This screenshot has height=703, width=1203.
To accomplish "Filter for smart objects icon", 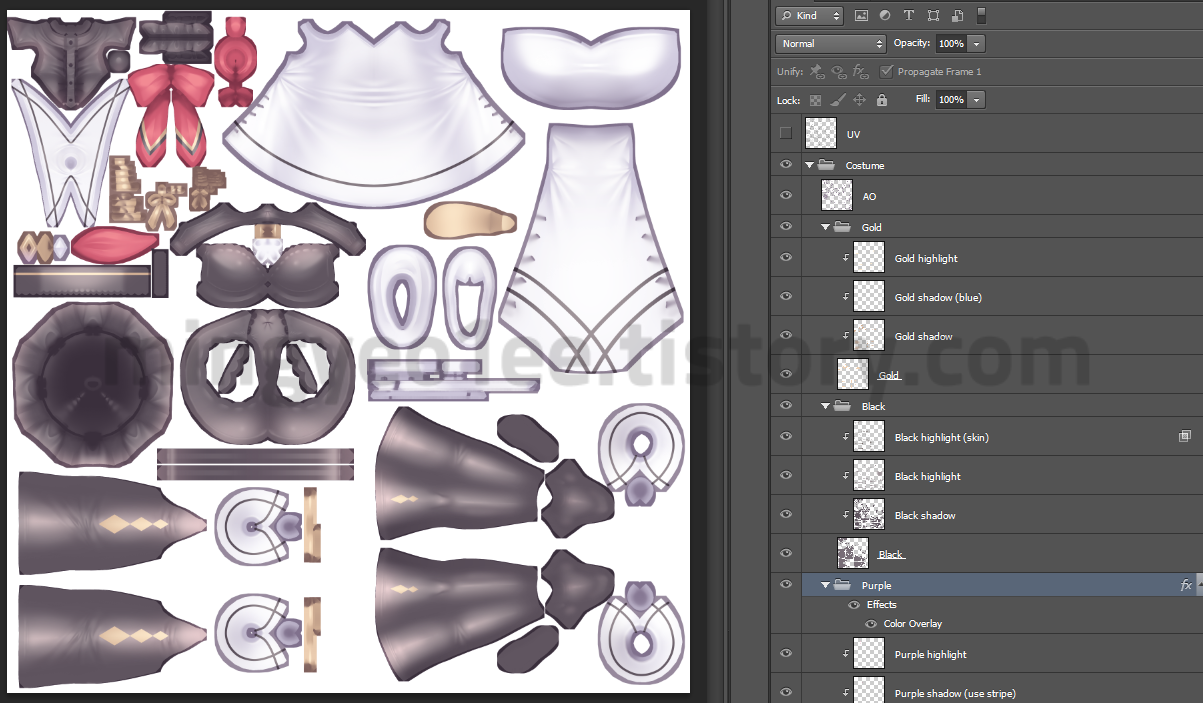I will point(957,15).
